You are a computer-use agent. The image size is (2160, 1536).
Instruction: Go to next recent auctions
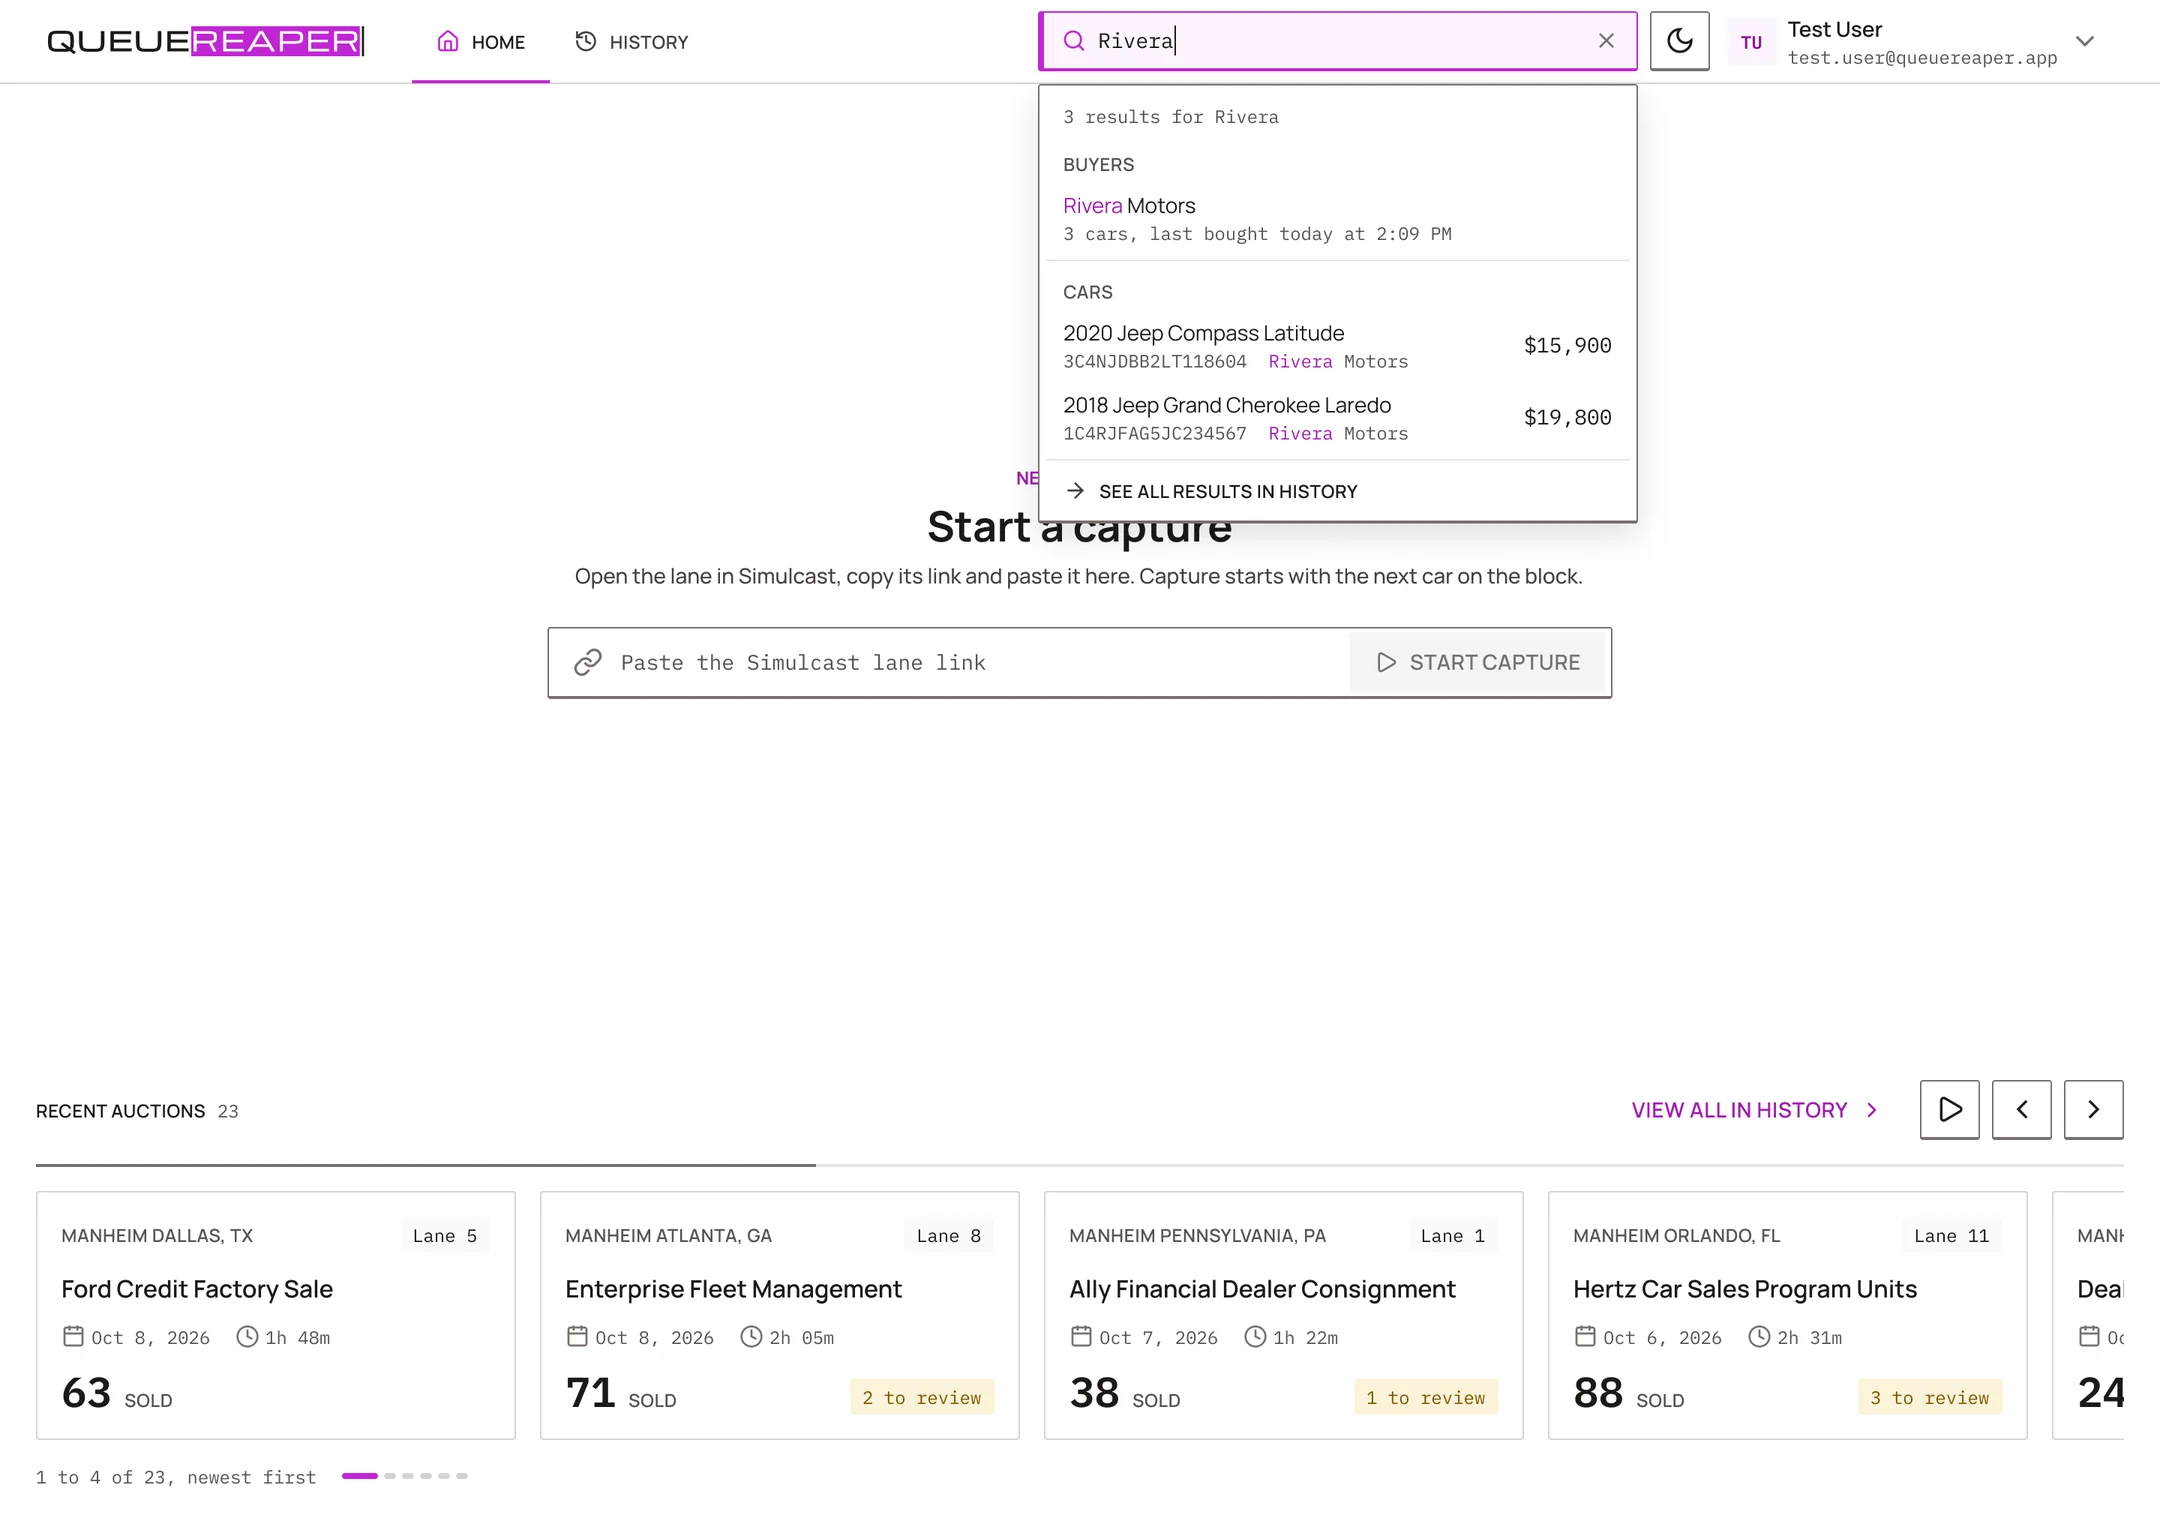(x=2094, y=1109)
